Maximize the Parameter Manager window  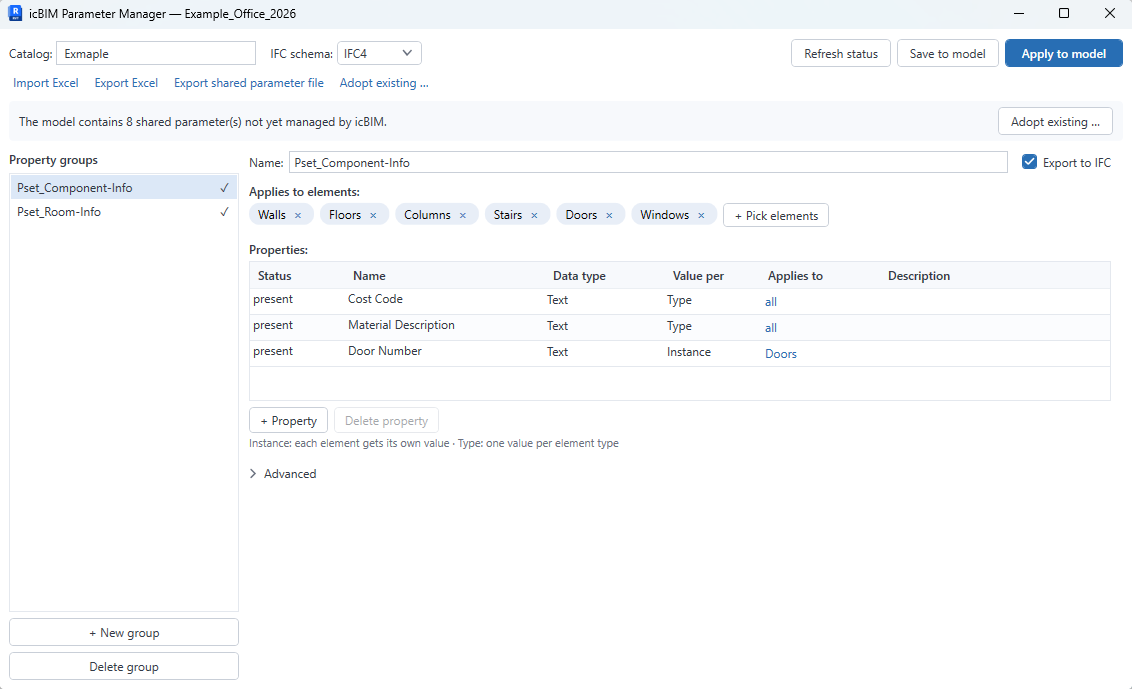pyautogui.click(x=1063, y=13)
